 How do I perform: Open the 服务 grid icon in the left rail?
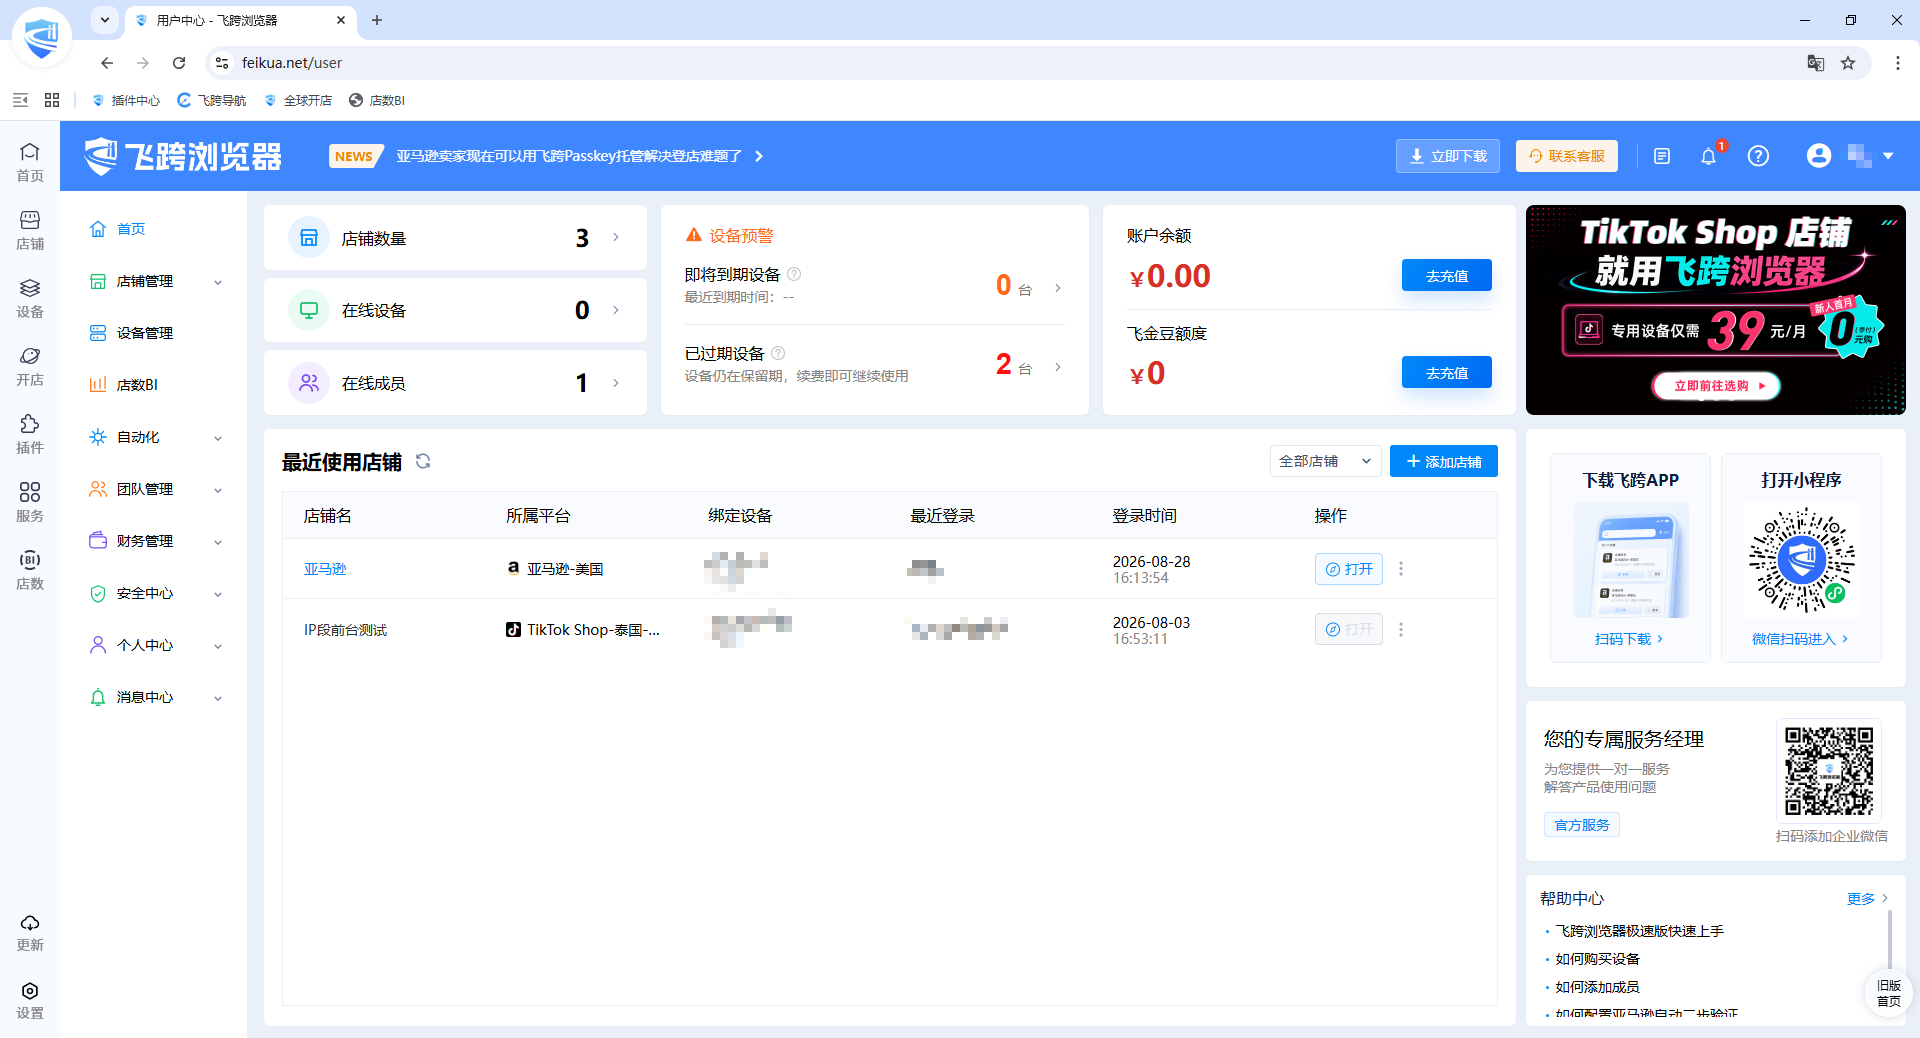[x=30, y=501]
